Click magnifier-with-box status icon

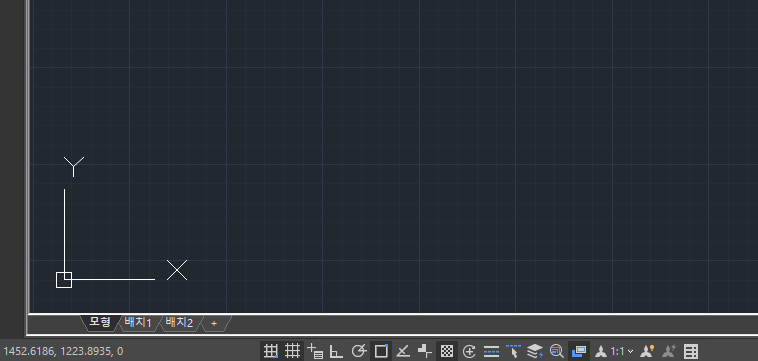(557, 351)
